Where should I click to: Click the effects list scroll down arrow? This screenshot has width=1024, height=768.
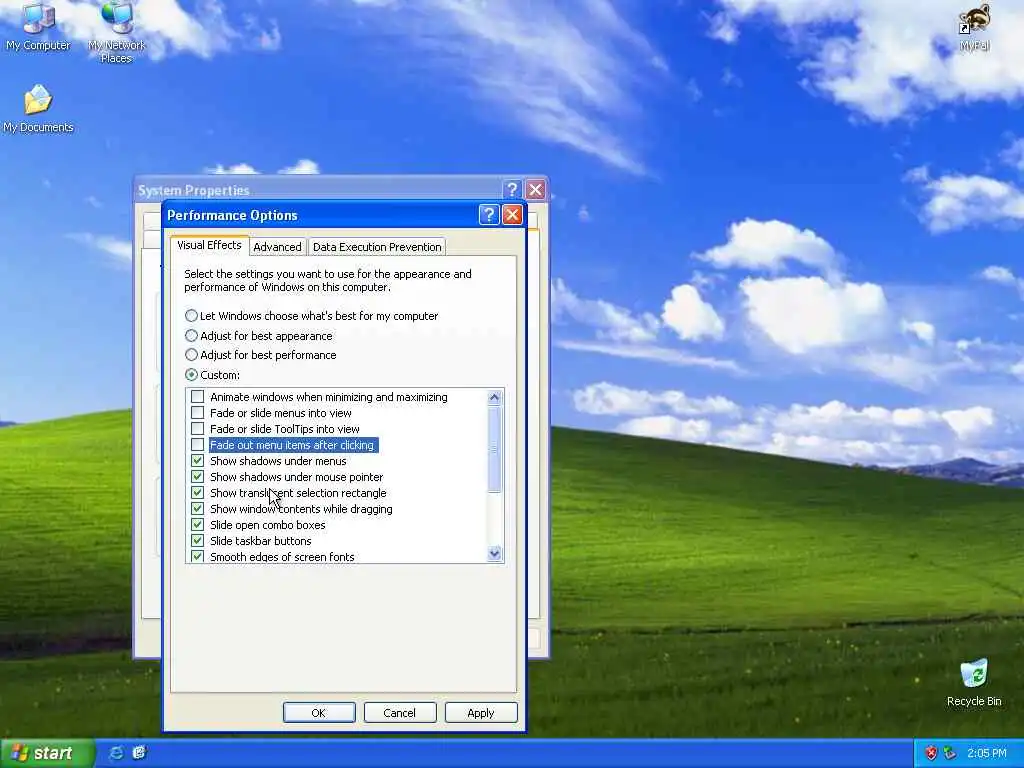pos(494,554)
